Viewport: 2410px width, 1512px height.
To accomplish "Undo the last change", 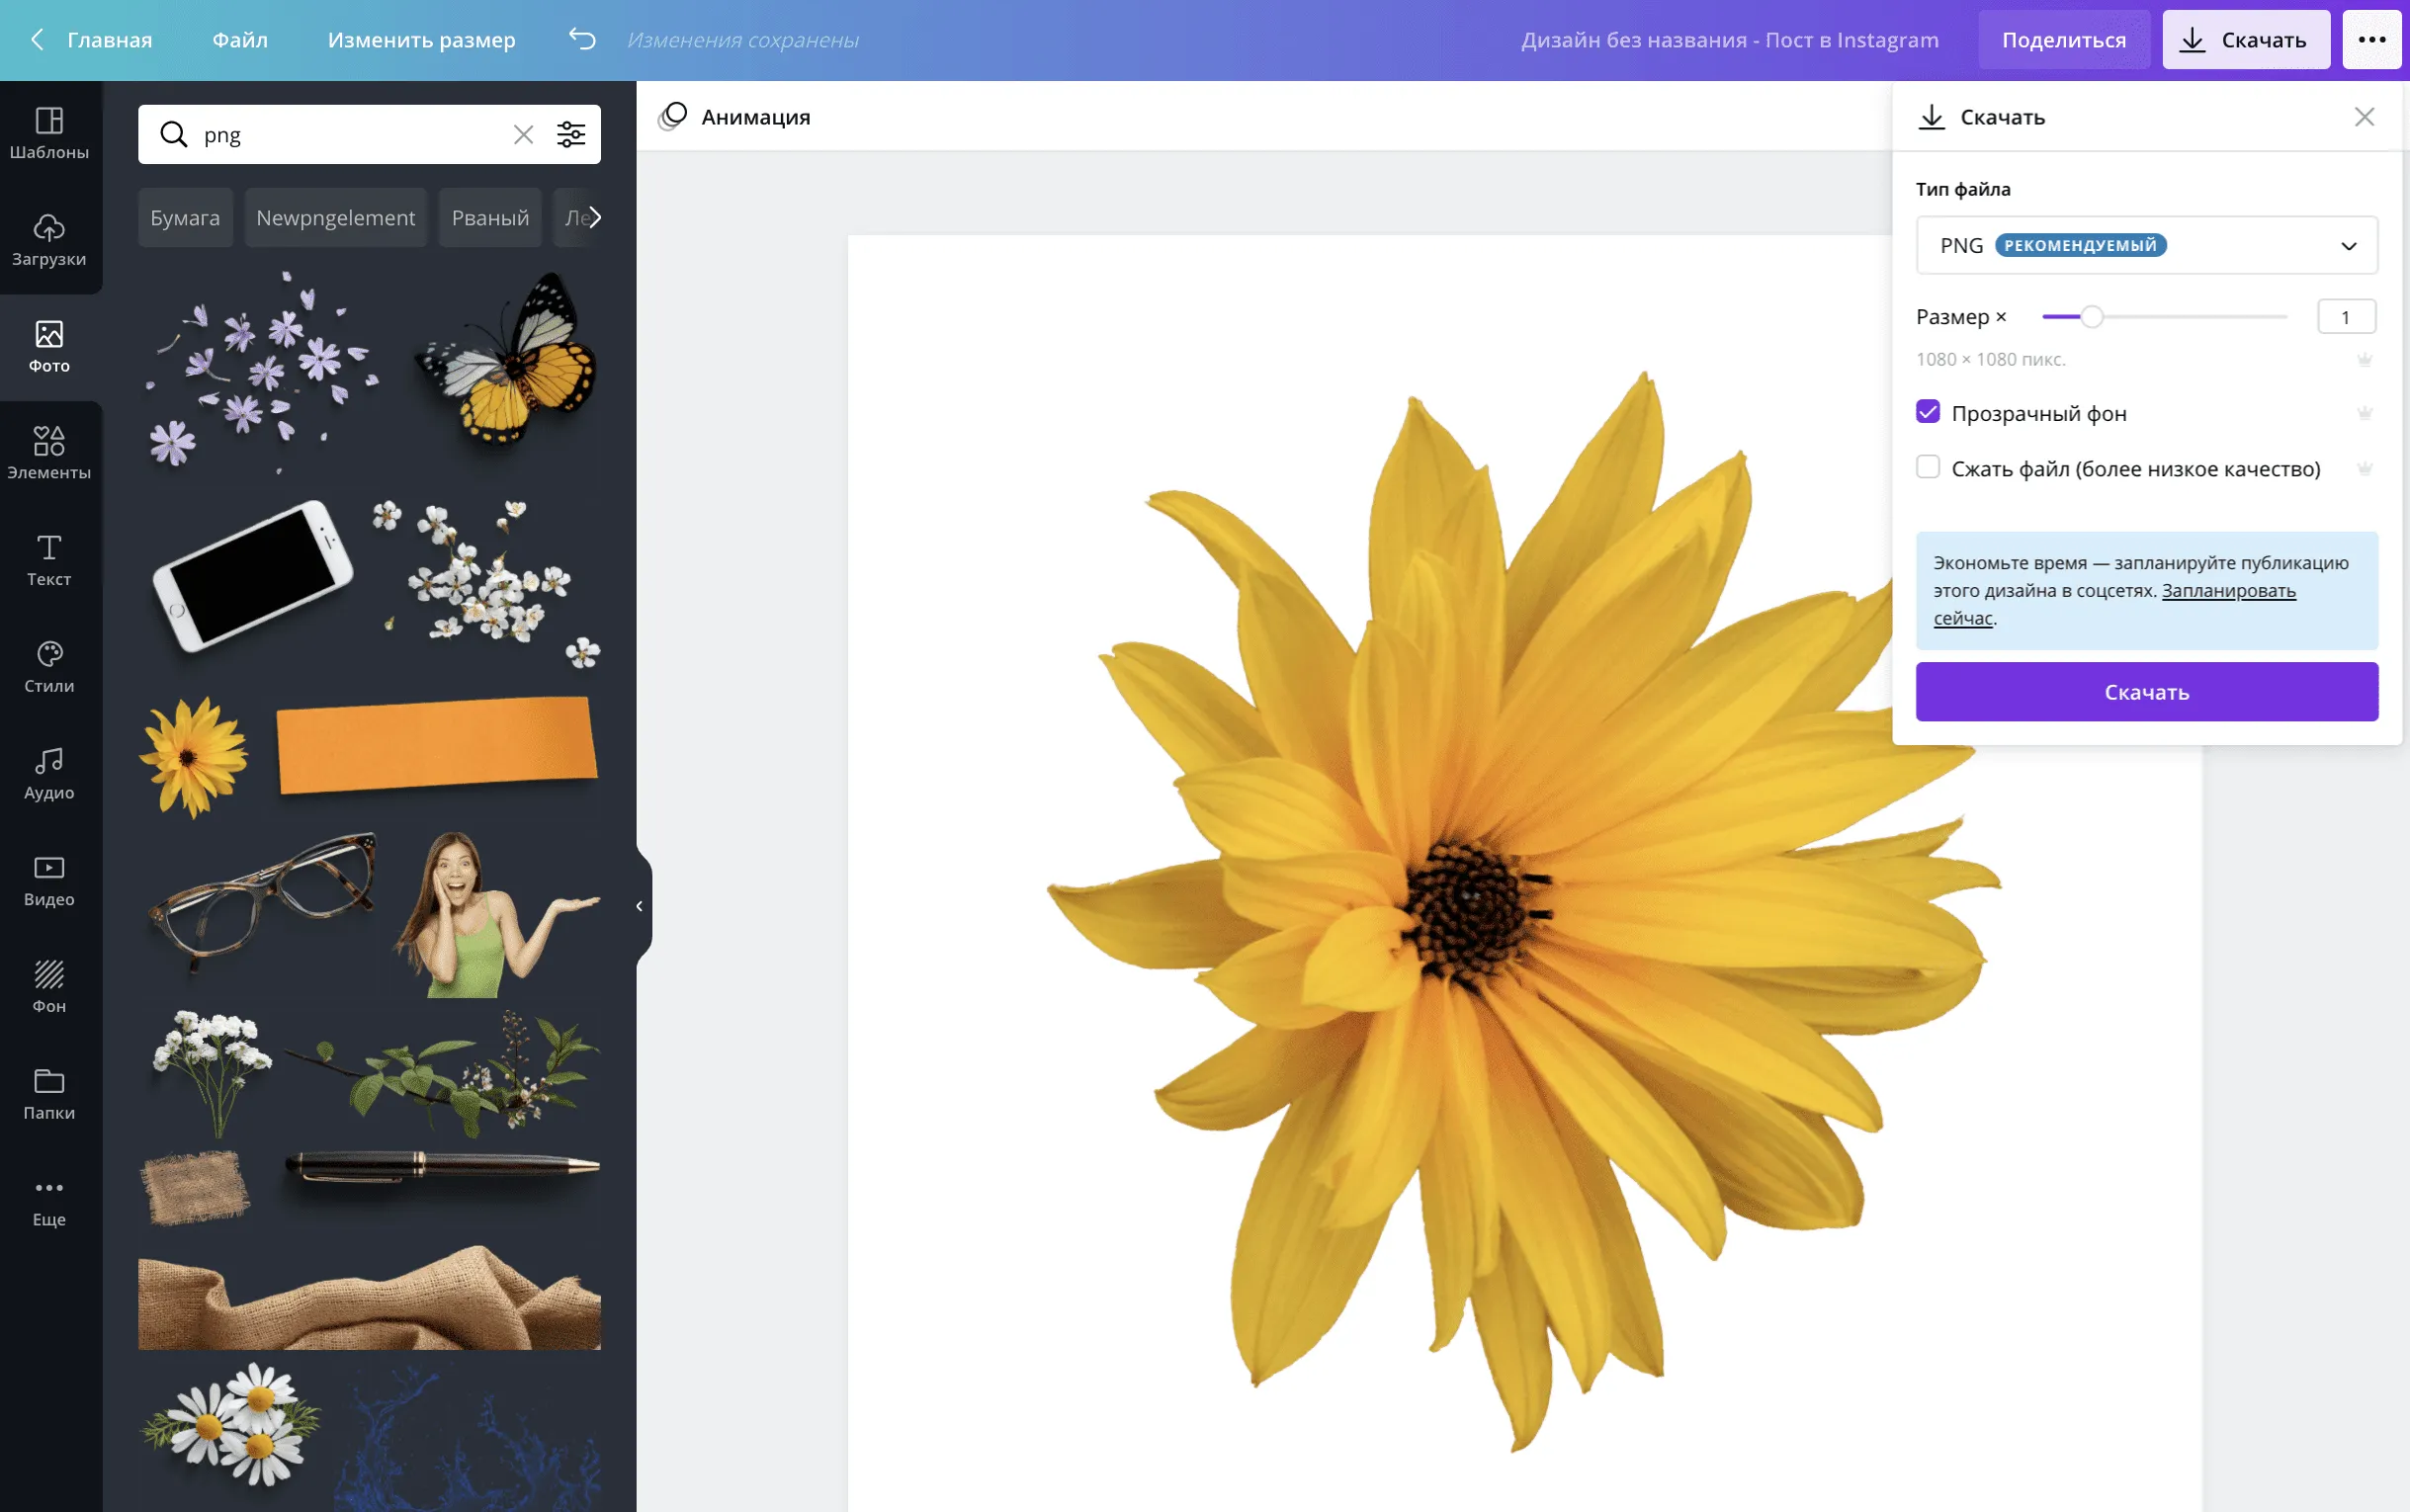I will pyautogui.click(x=582, y=39).
